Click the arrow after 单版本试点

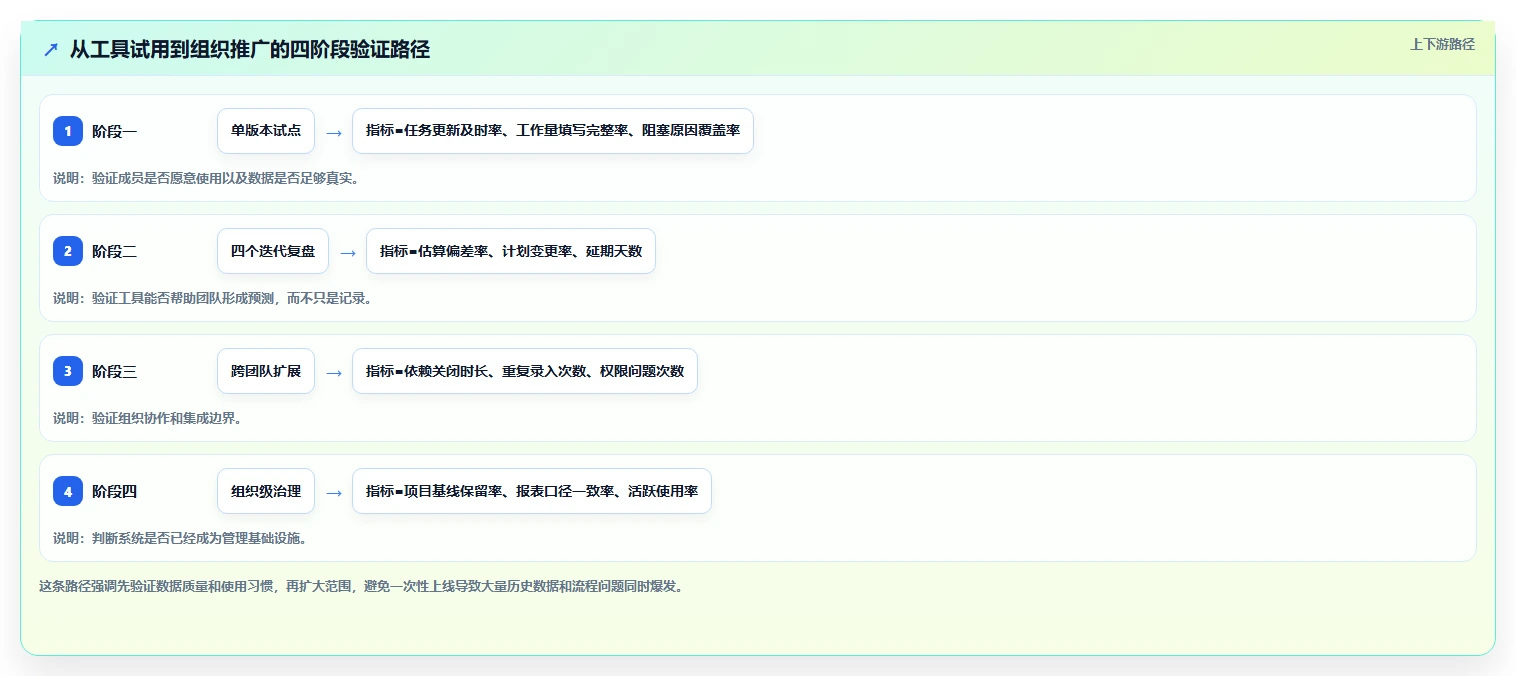pyautogui.click(x=334, y=132)
